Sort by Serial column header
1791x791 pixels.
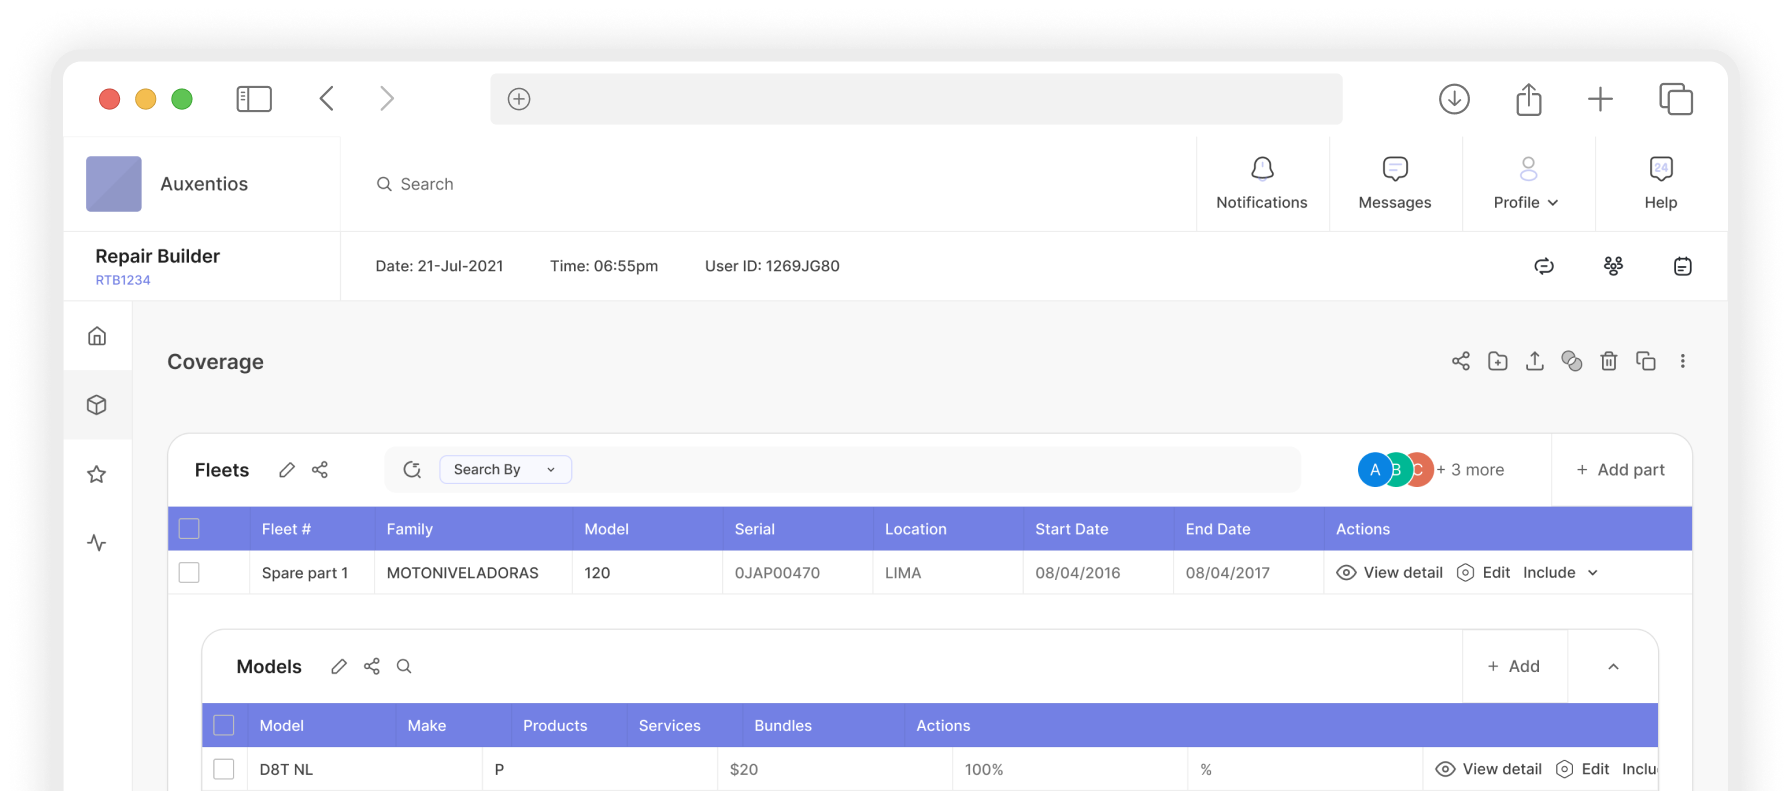755,529
